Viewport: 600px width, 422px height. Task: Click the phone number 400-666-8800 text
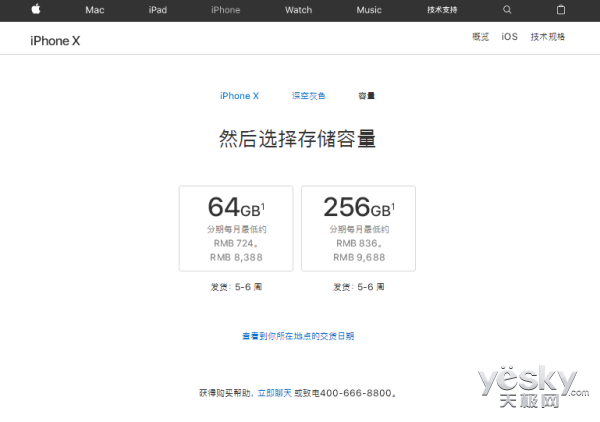(x=355, y=393)
